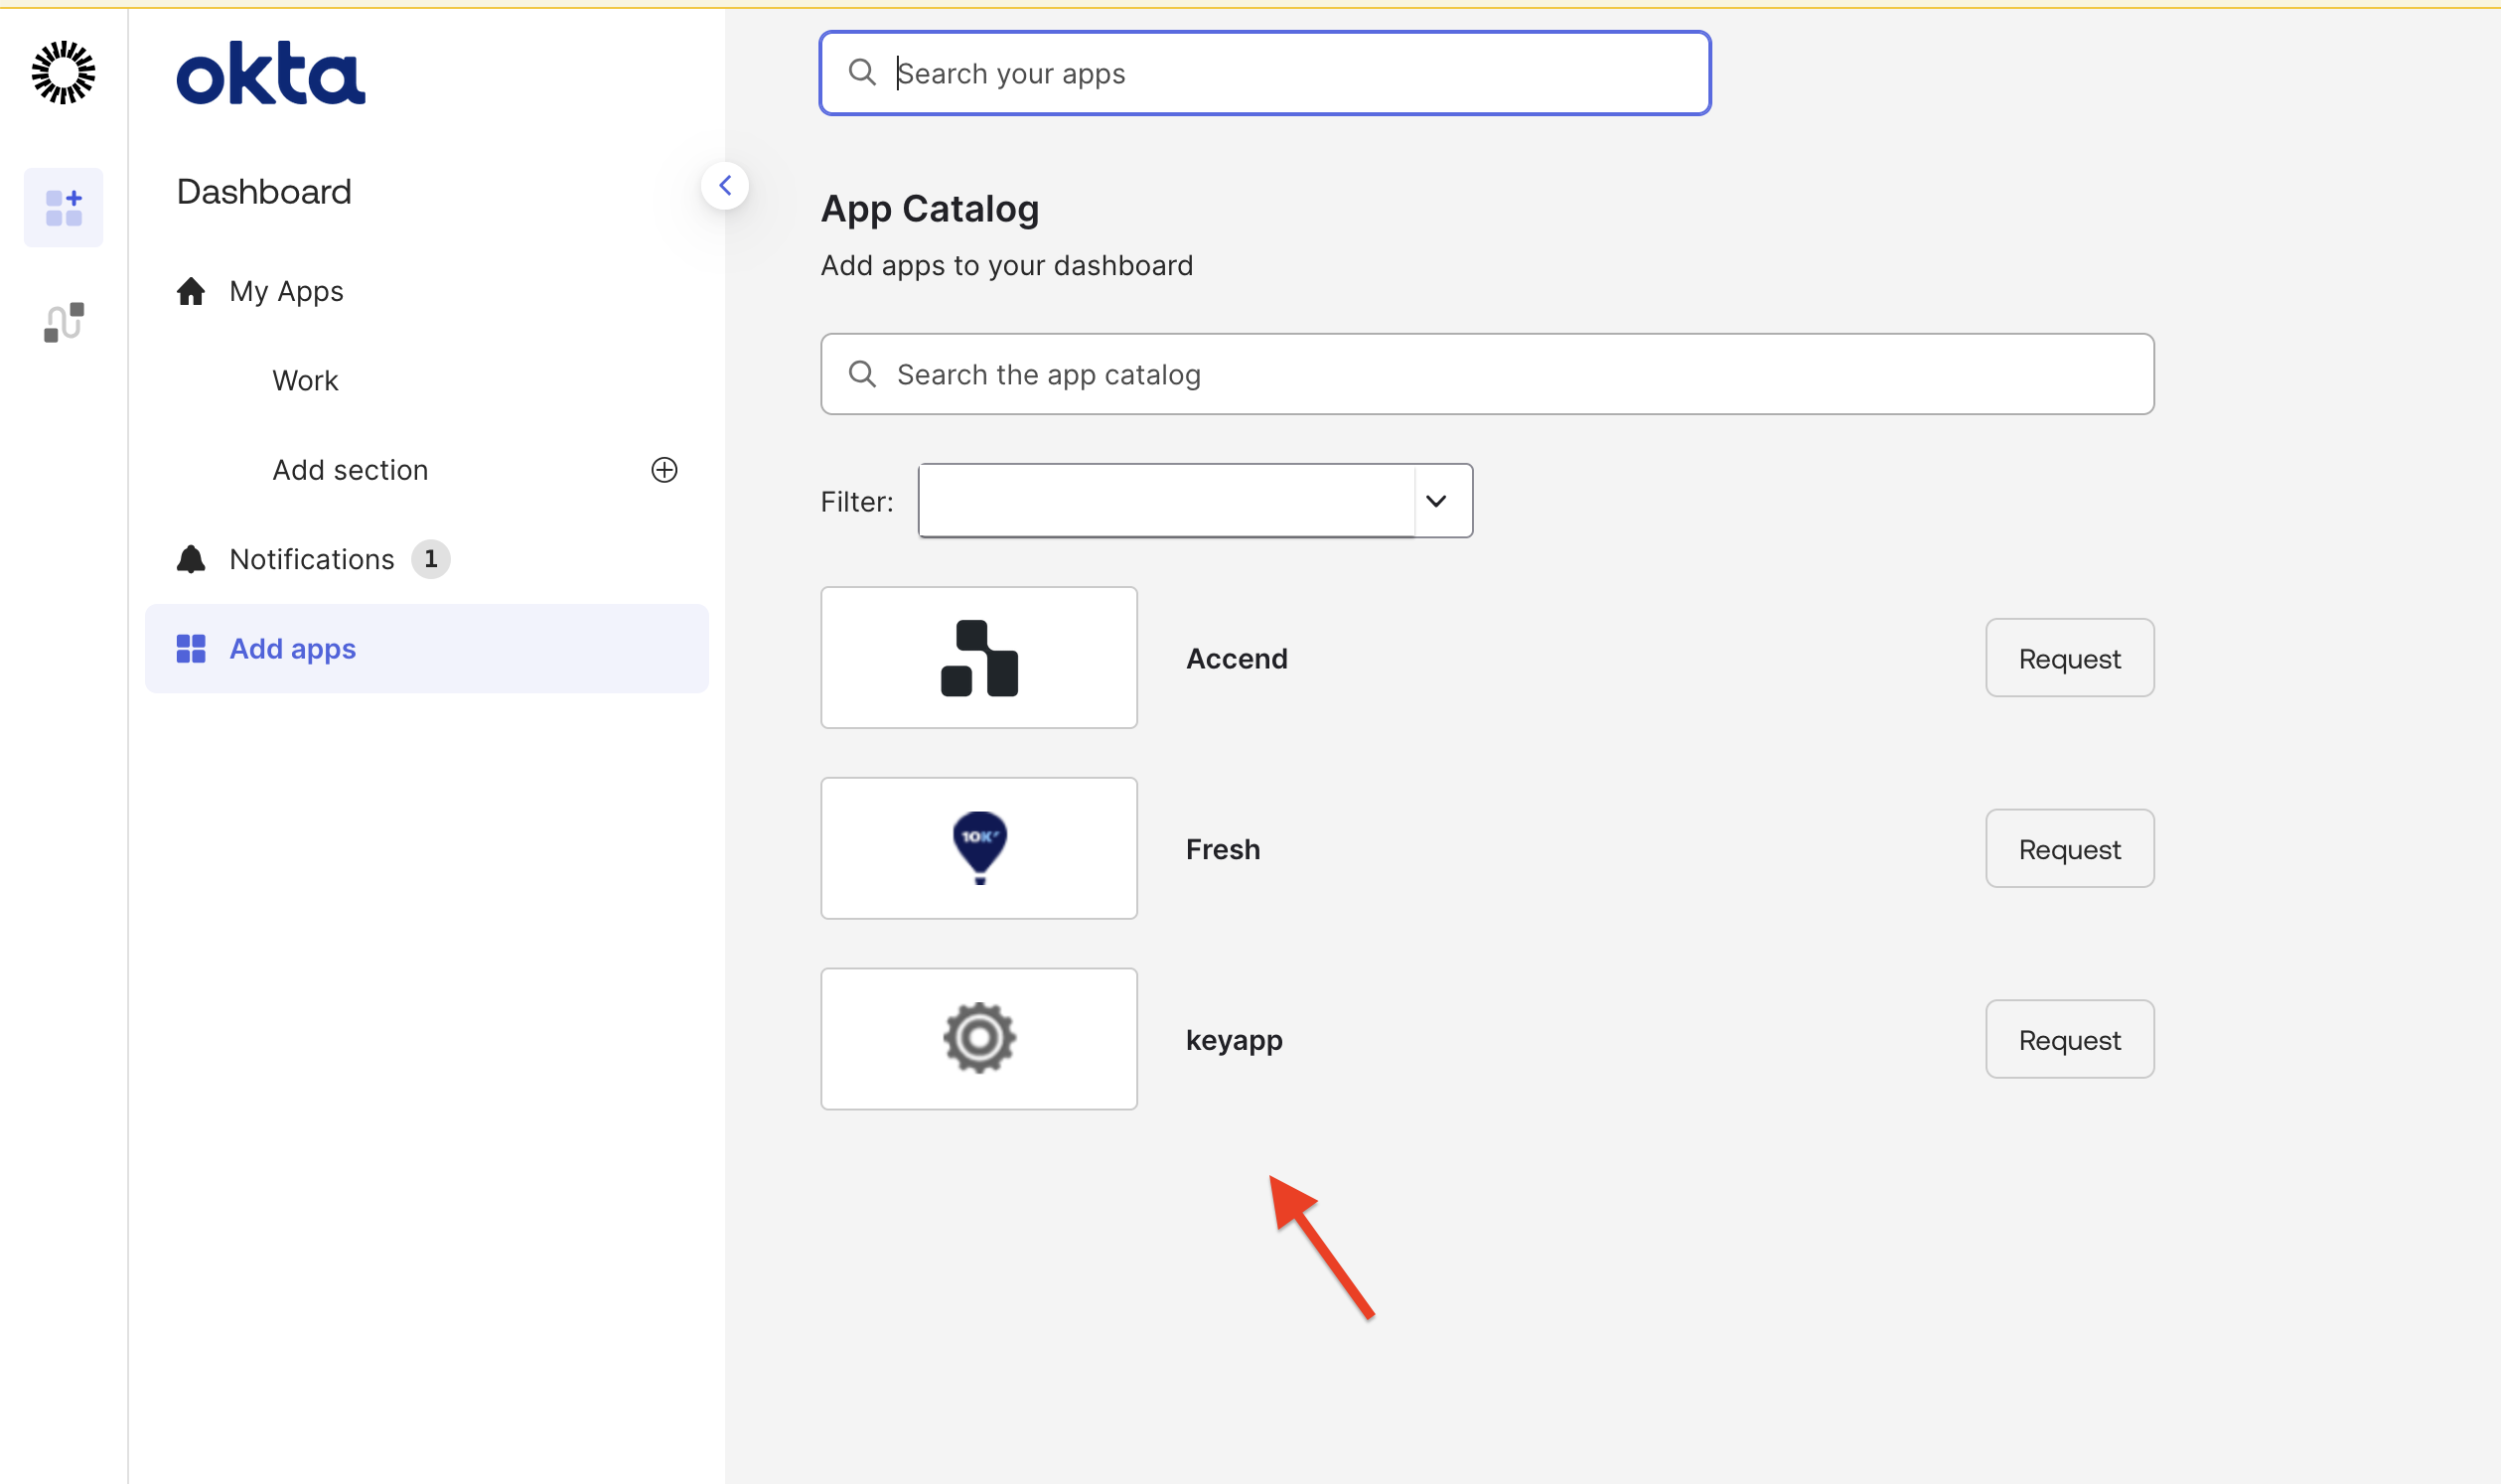Expand the Filter dropdown arrow
Image resolution: width=2501 pixels, height=1484 pixels.
tap(1436, 500)
